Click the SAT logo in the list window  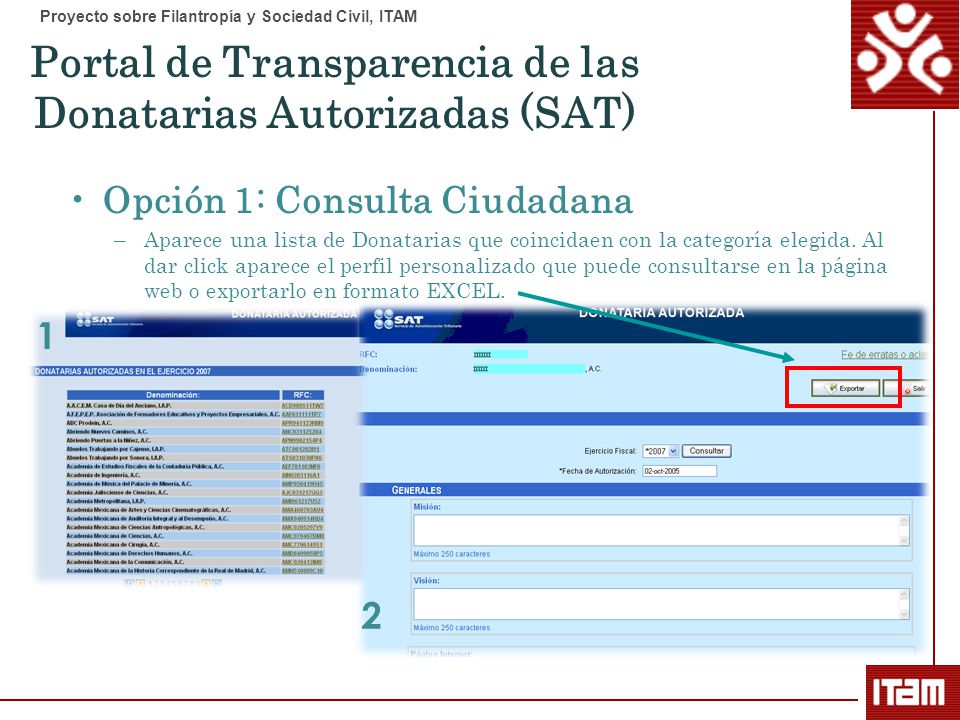[x=108, y=320]
